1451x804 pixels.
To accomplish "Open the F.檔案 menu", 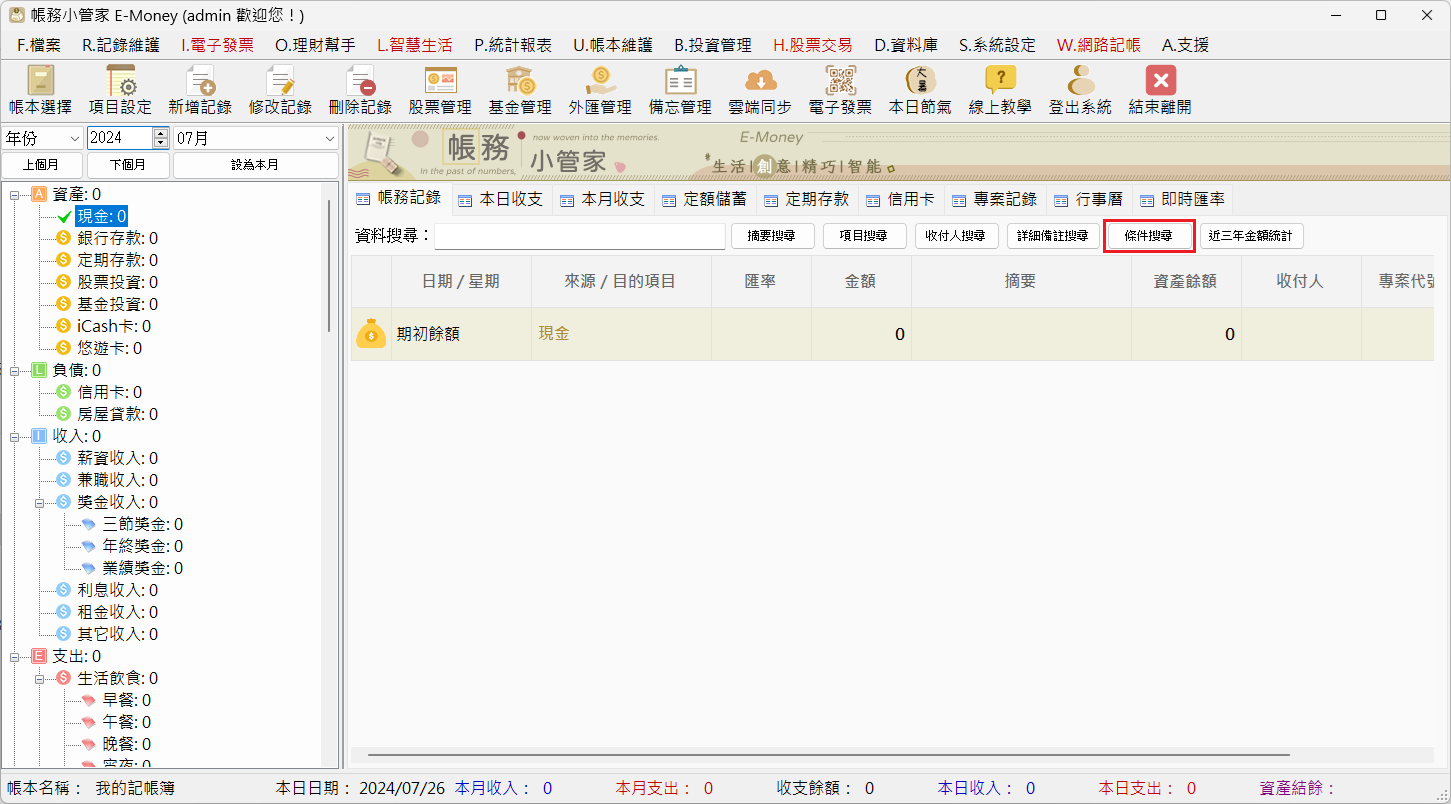I will pyautogui.click(x=39, y=45).
